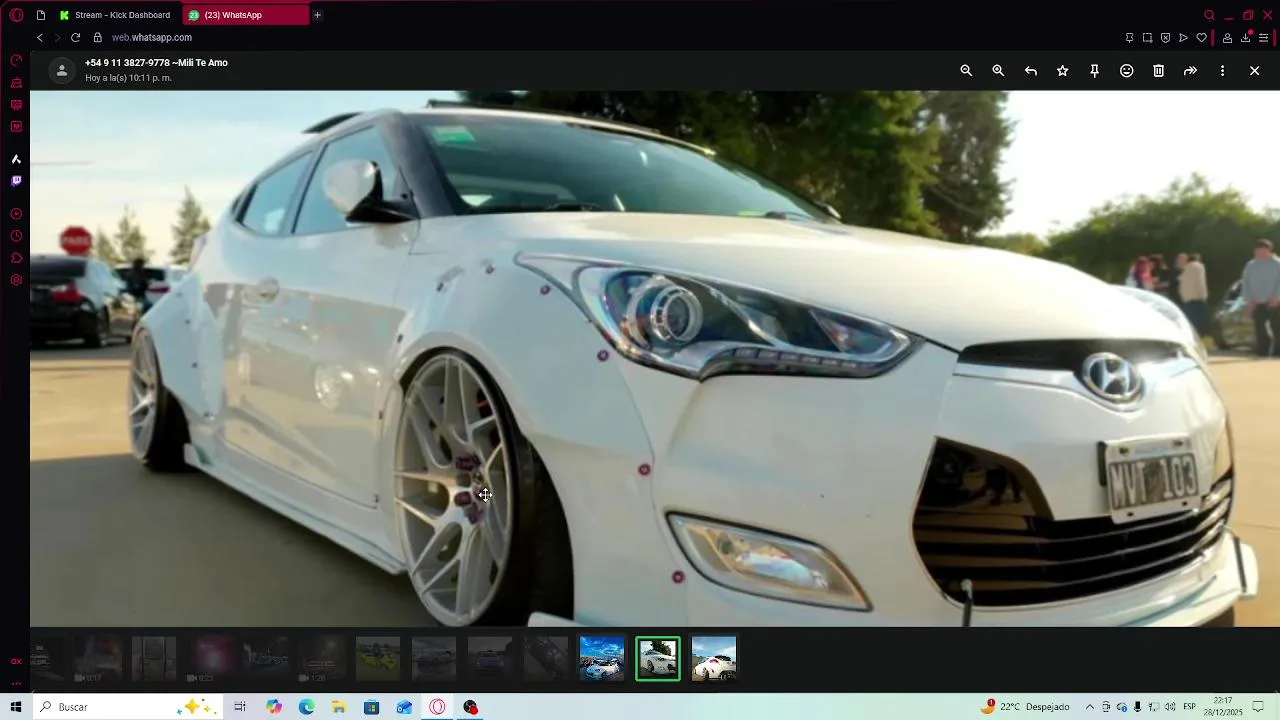The width and height of the screenshot is (1280, 720).
Task: Open the sidebar settings gear
Action: coord(16,280)
